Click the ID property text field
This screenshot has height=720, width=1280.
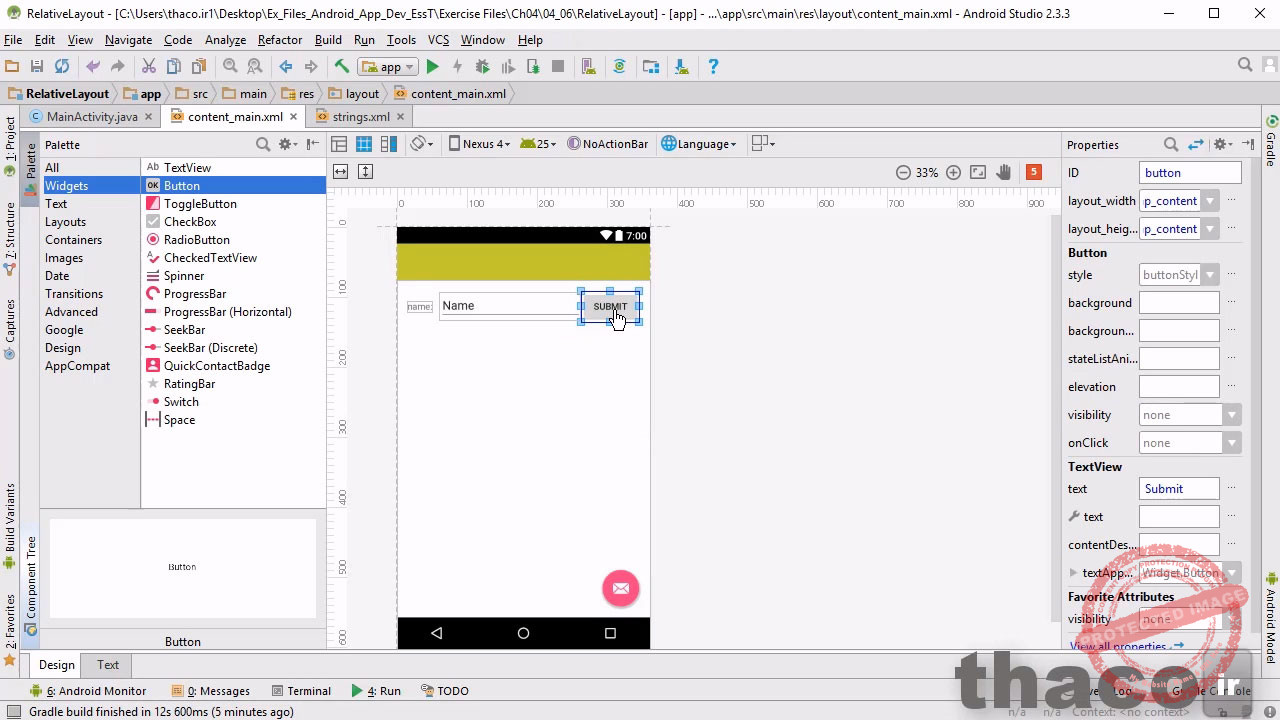1189,173
